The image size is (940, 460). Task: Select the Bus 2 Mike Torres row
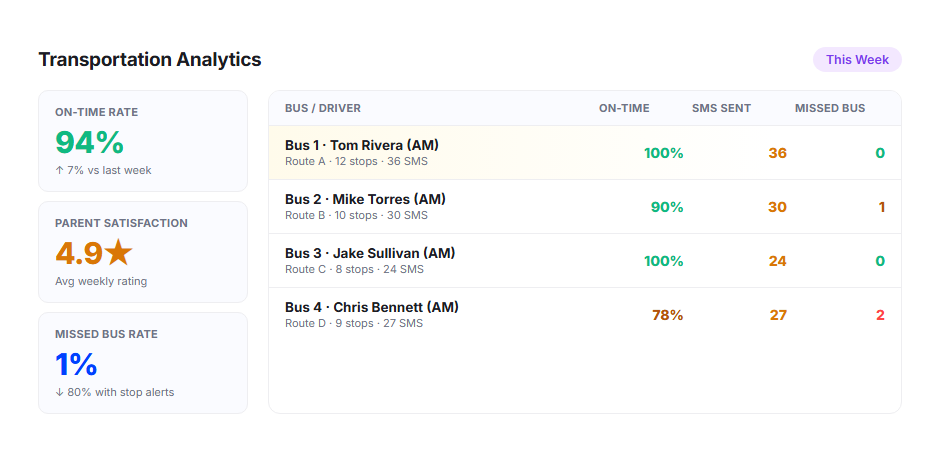(585, 207)
